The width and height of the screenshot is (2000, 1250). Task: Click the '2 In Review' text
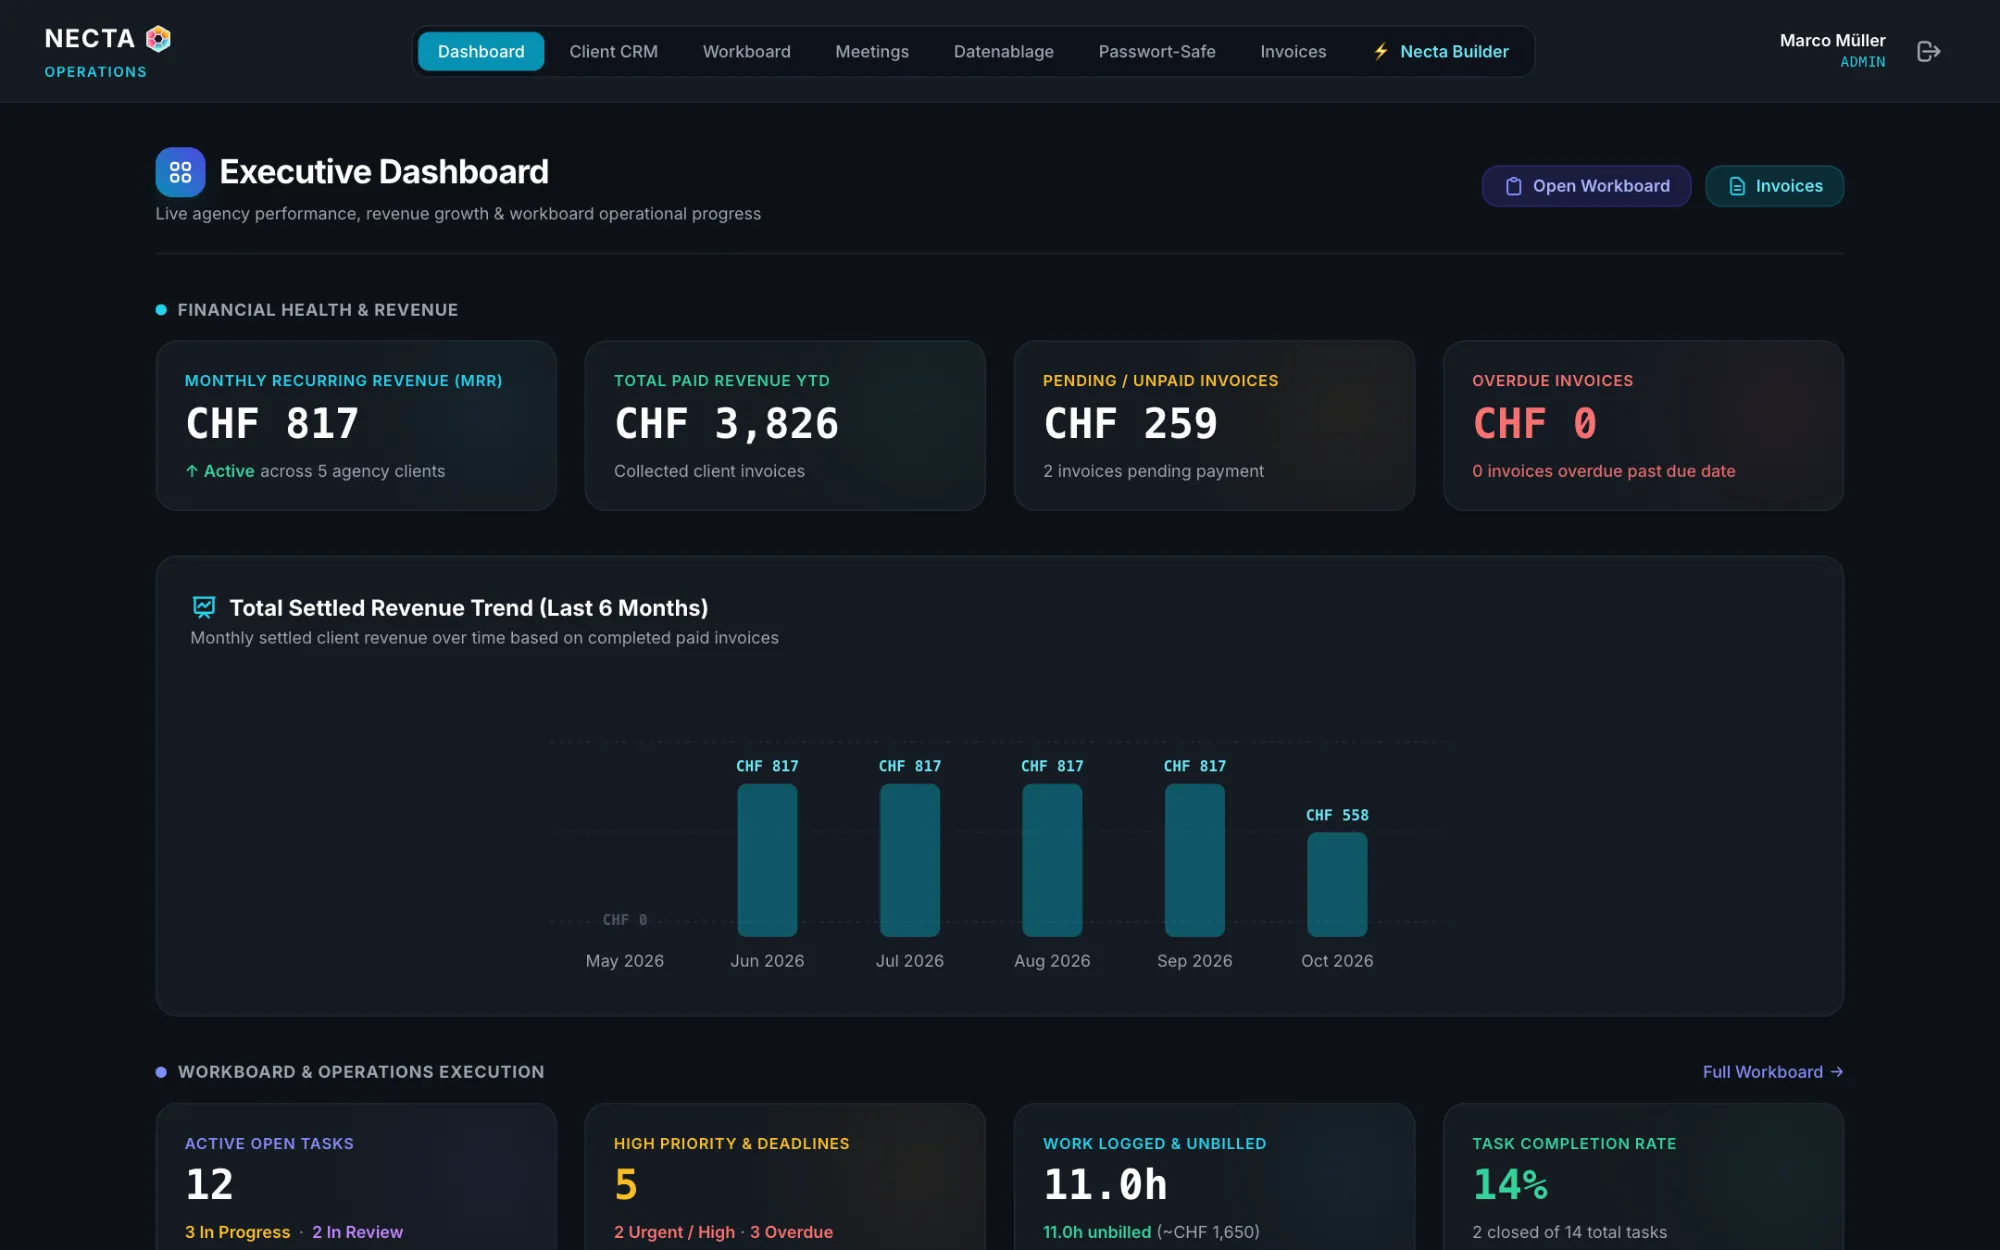point(357,1232)
